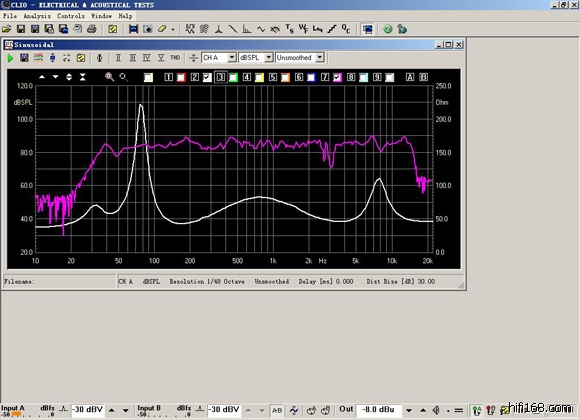This screenshot has height=420, width=580.
Task: Click the multicolor curves overlay icon
Action: tap(38, 58)
